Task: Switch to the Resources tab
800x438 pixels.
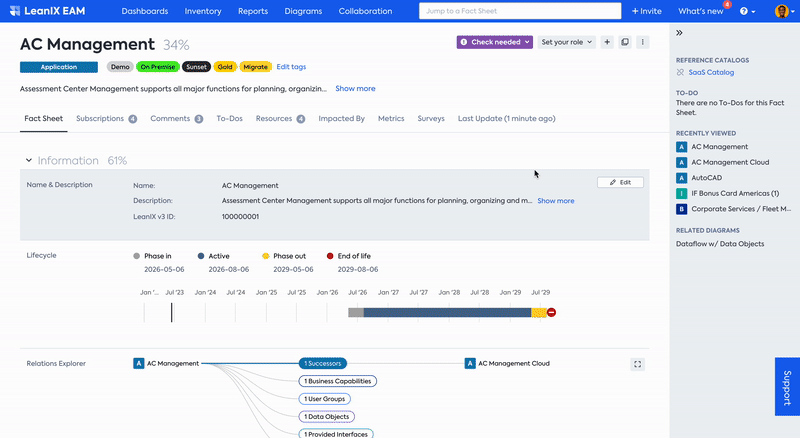Action: point(280,118)
